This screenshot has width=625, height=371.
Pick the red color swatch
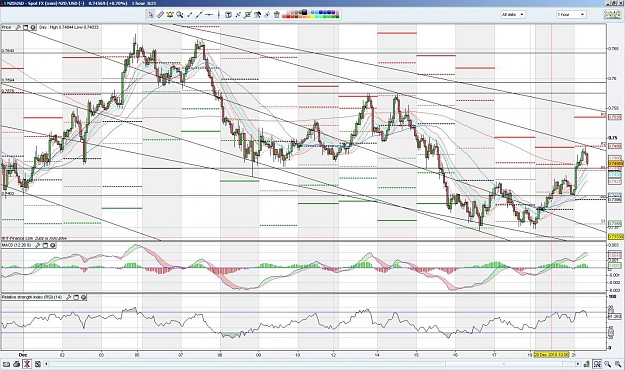coord(288,17)
